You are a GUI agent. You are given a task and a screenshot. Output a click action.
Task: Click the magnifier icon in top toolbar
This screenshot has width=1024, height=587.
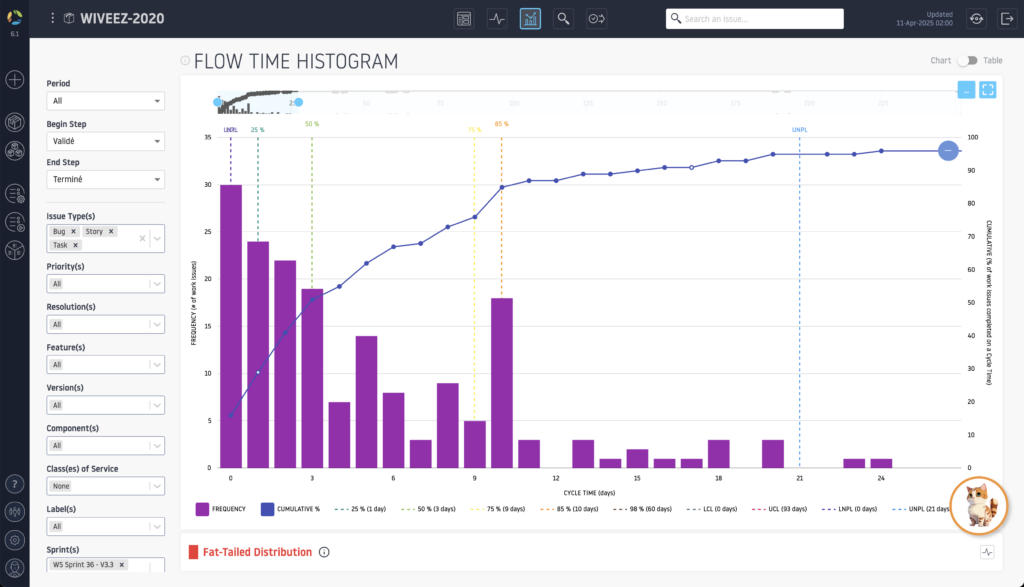[564, 18]
